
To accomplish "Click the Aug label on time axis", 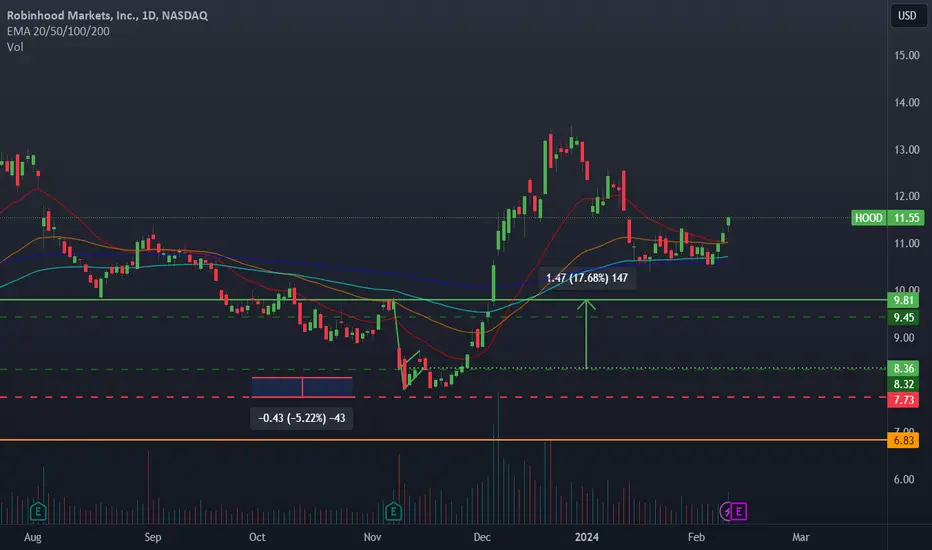I will (33, 538).
